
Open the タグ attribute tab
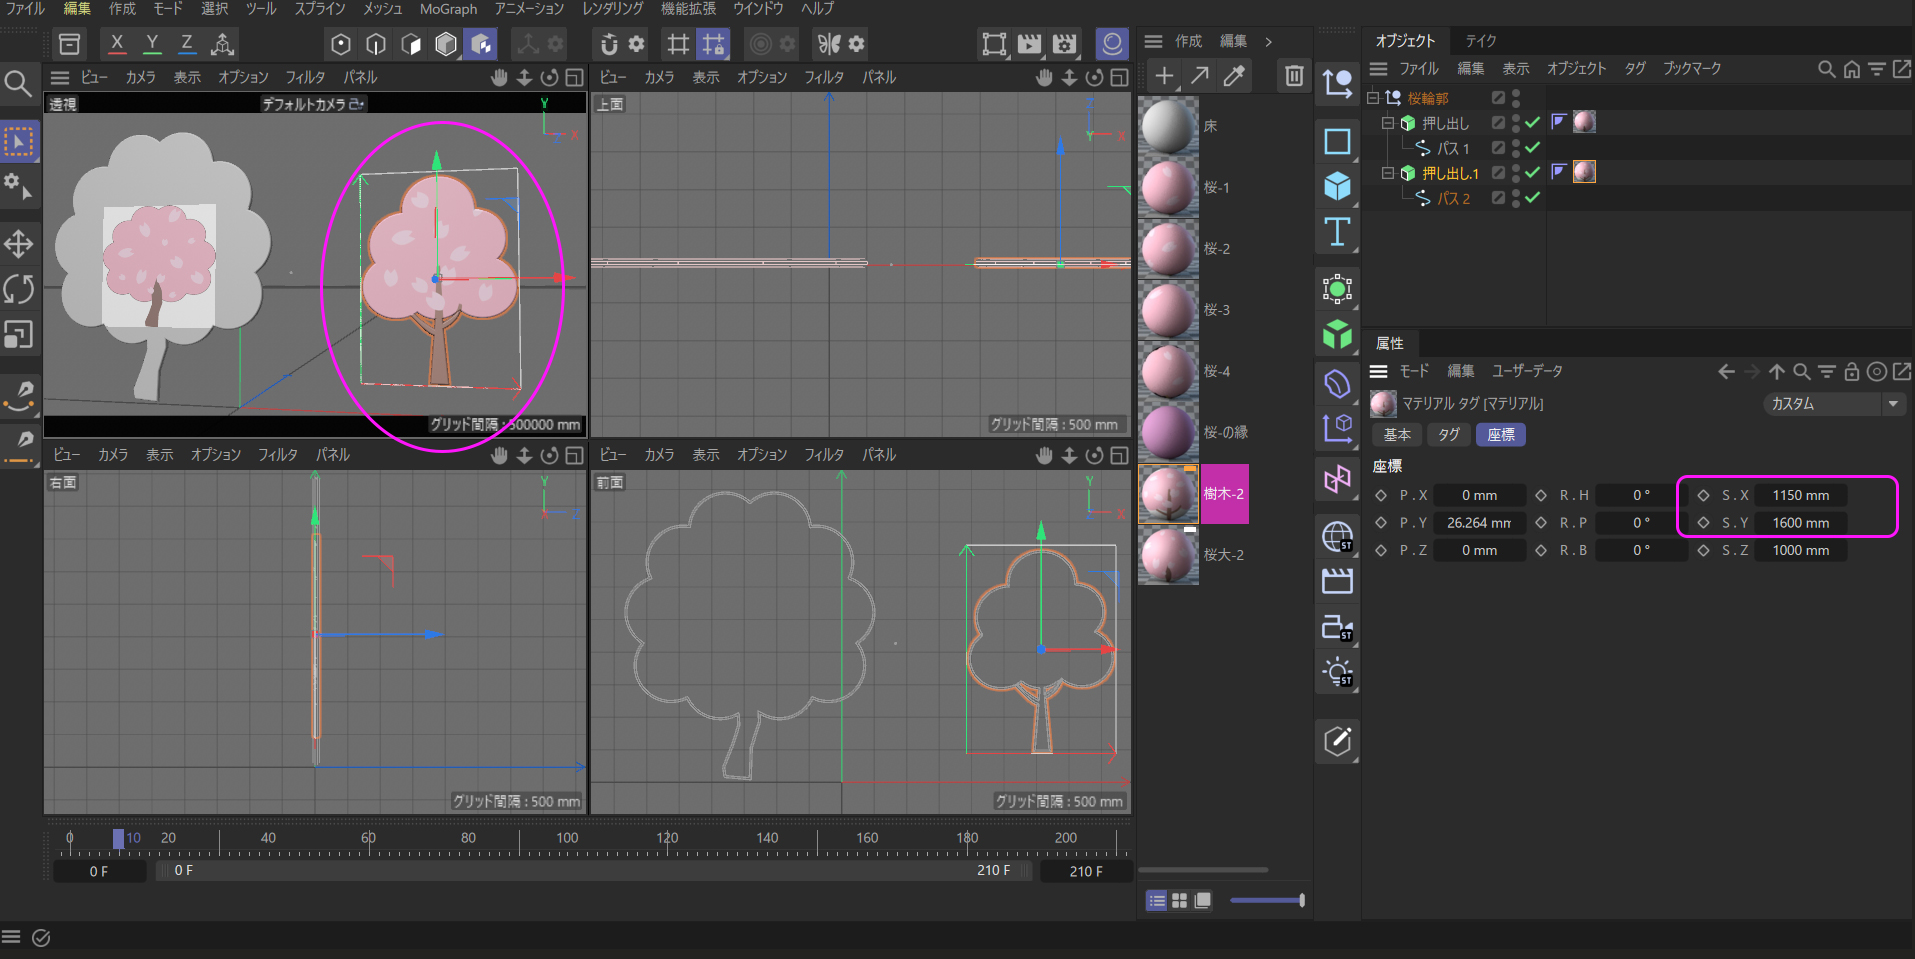(x=1448, y=435)
